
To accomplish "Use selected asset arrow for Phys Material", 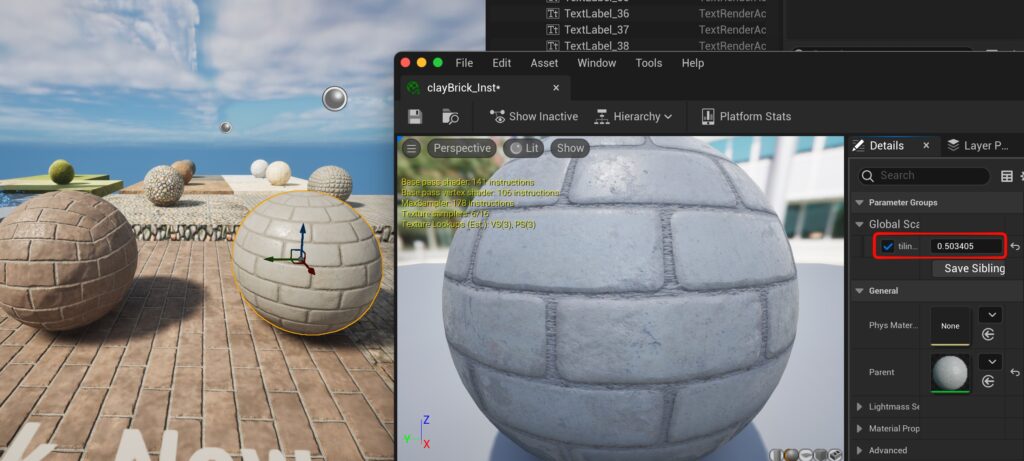I will coord(988,335).
